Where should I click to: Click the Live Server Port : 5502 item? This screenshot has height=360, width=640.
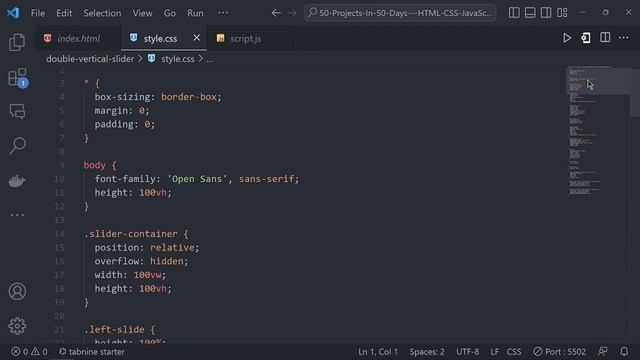(x=560, y=351)
